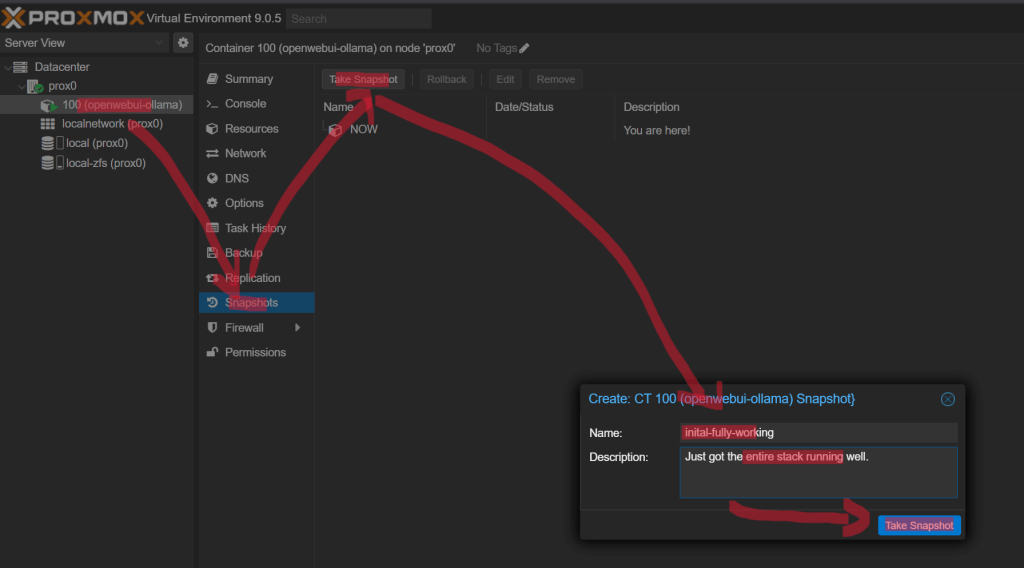The height and width of the screenshot is (568, 1024).
Task: Click the Proxmox logo
Action: (72, 18)
